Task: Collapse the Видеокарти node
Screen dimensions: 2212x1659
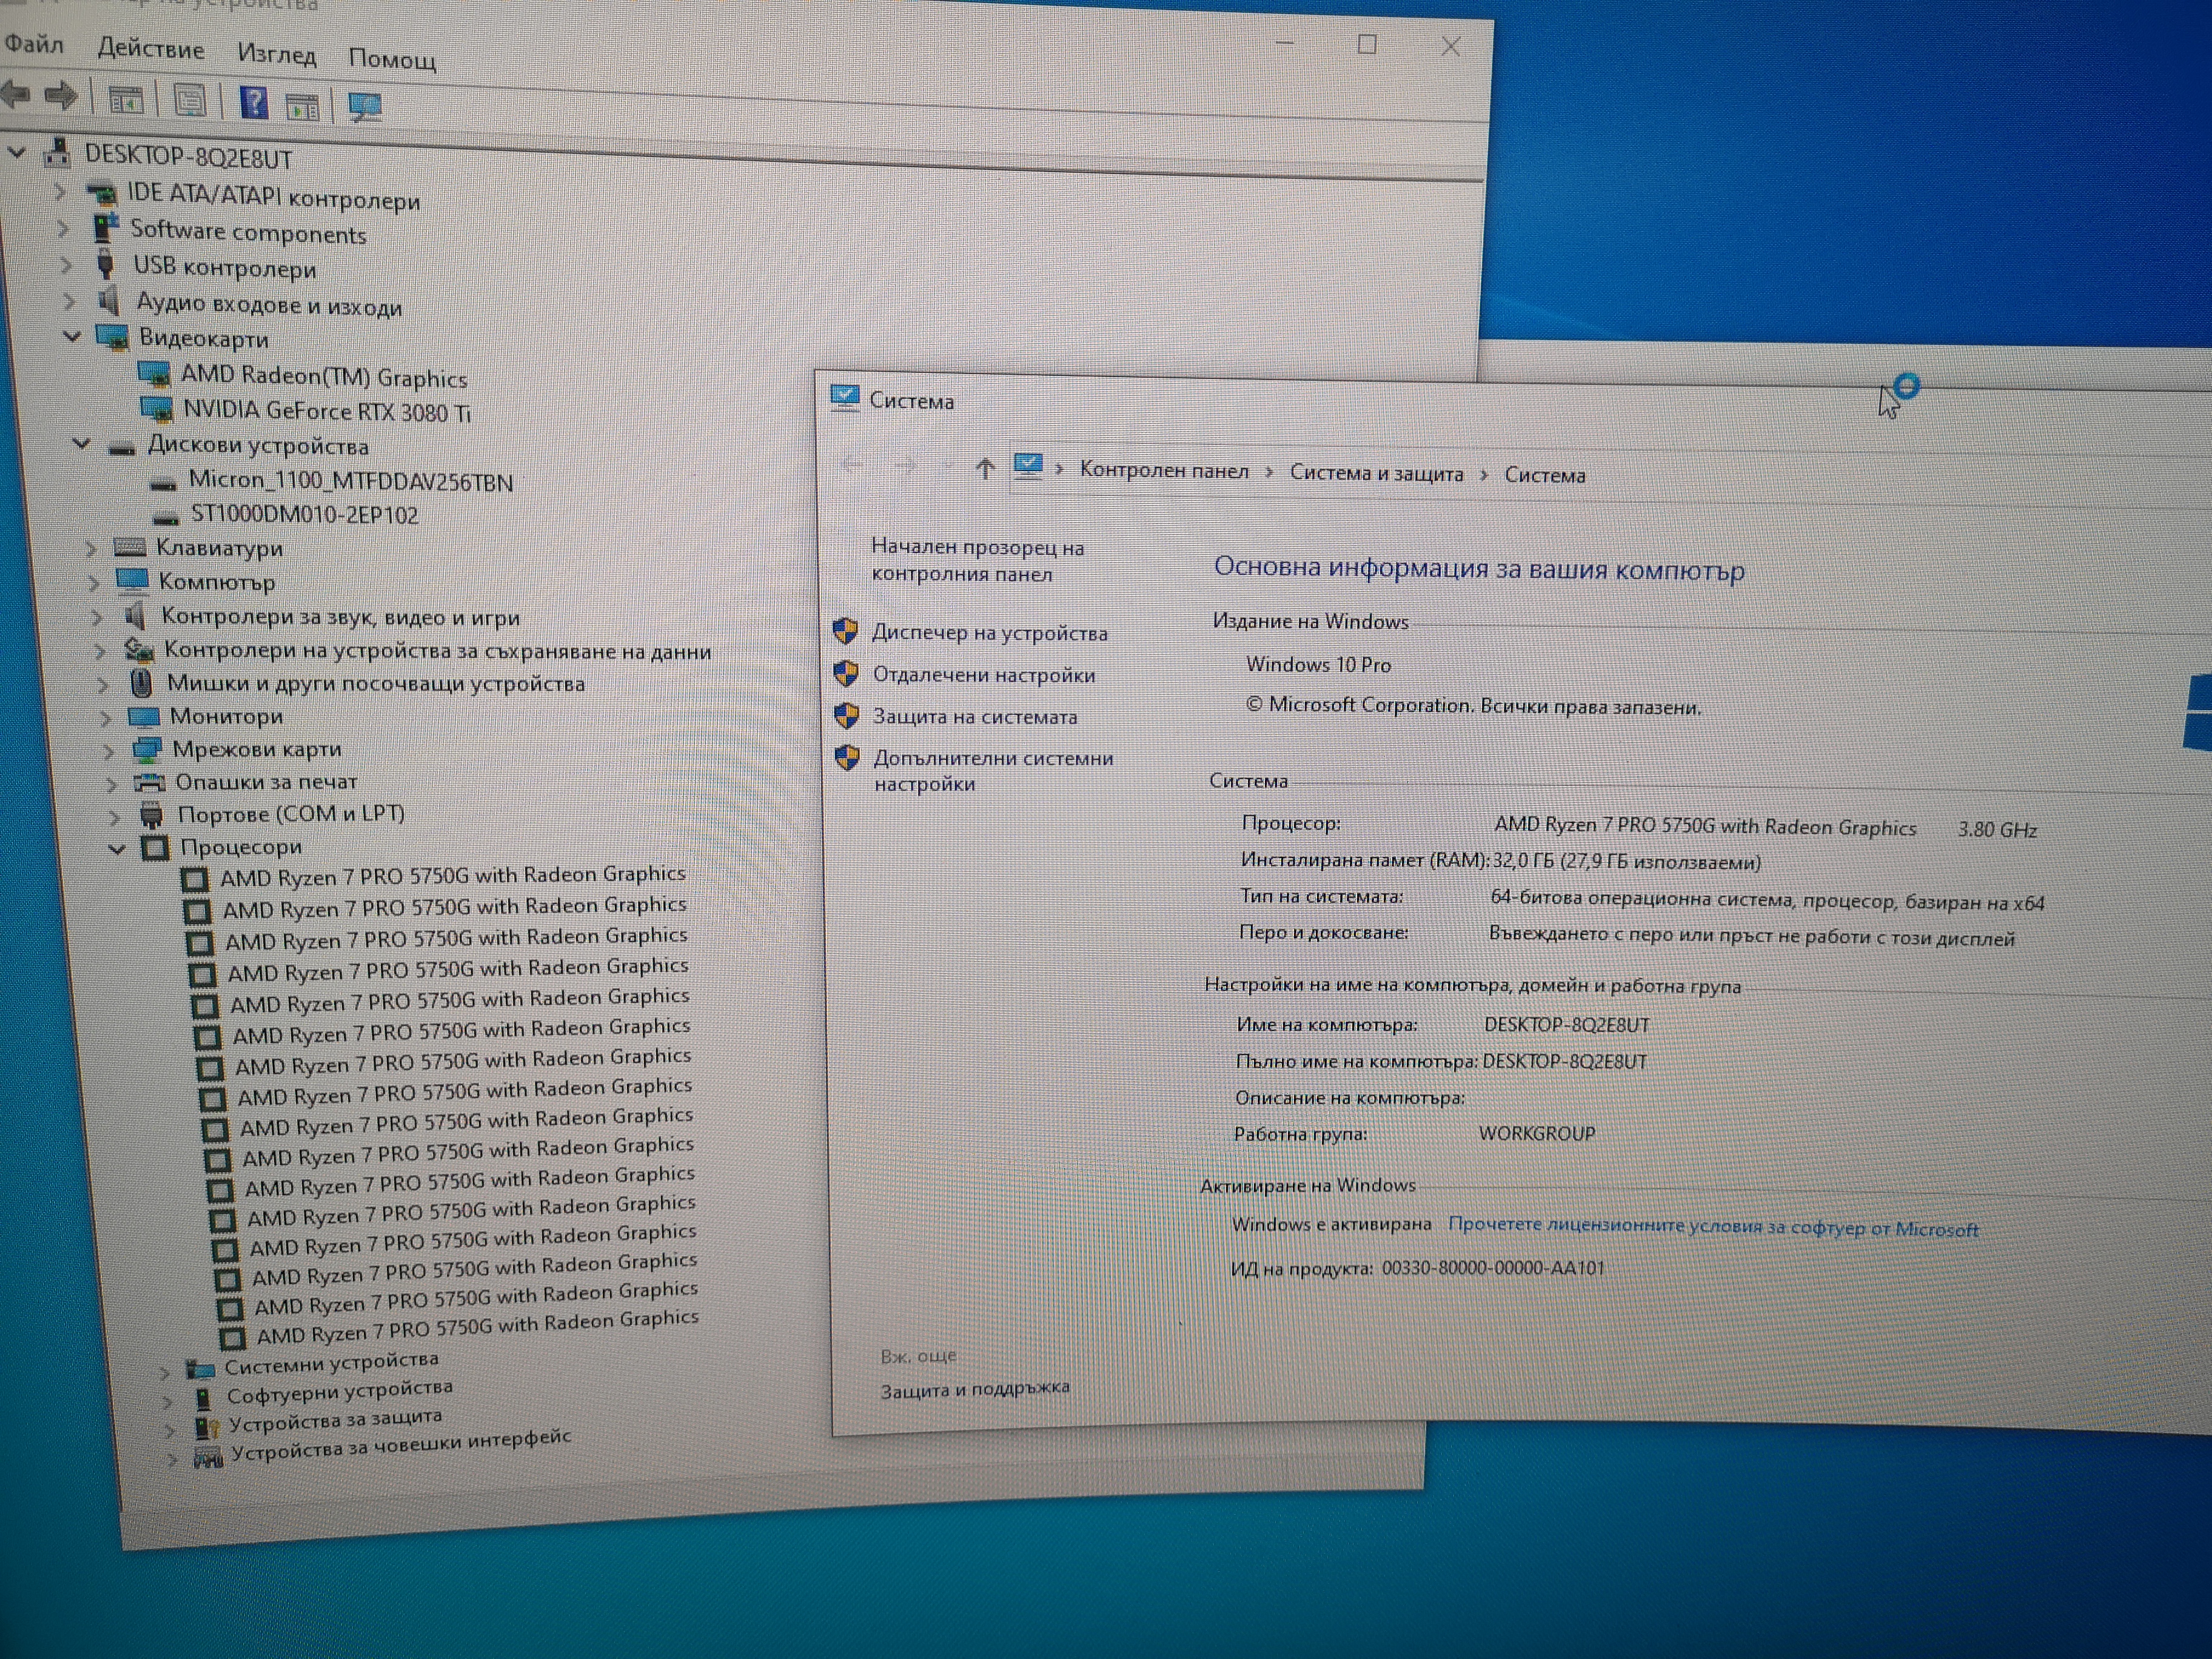Action: pos(72,336)
